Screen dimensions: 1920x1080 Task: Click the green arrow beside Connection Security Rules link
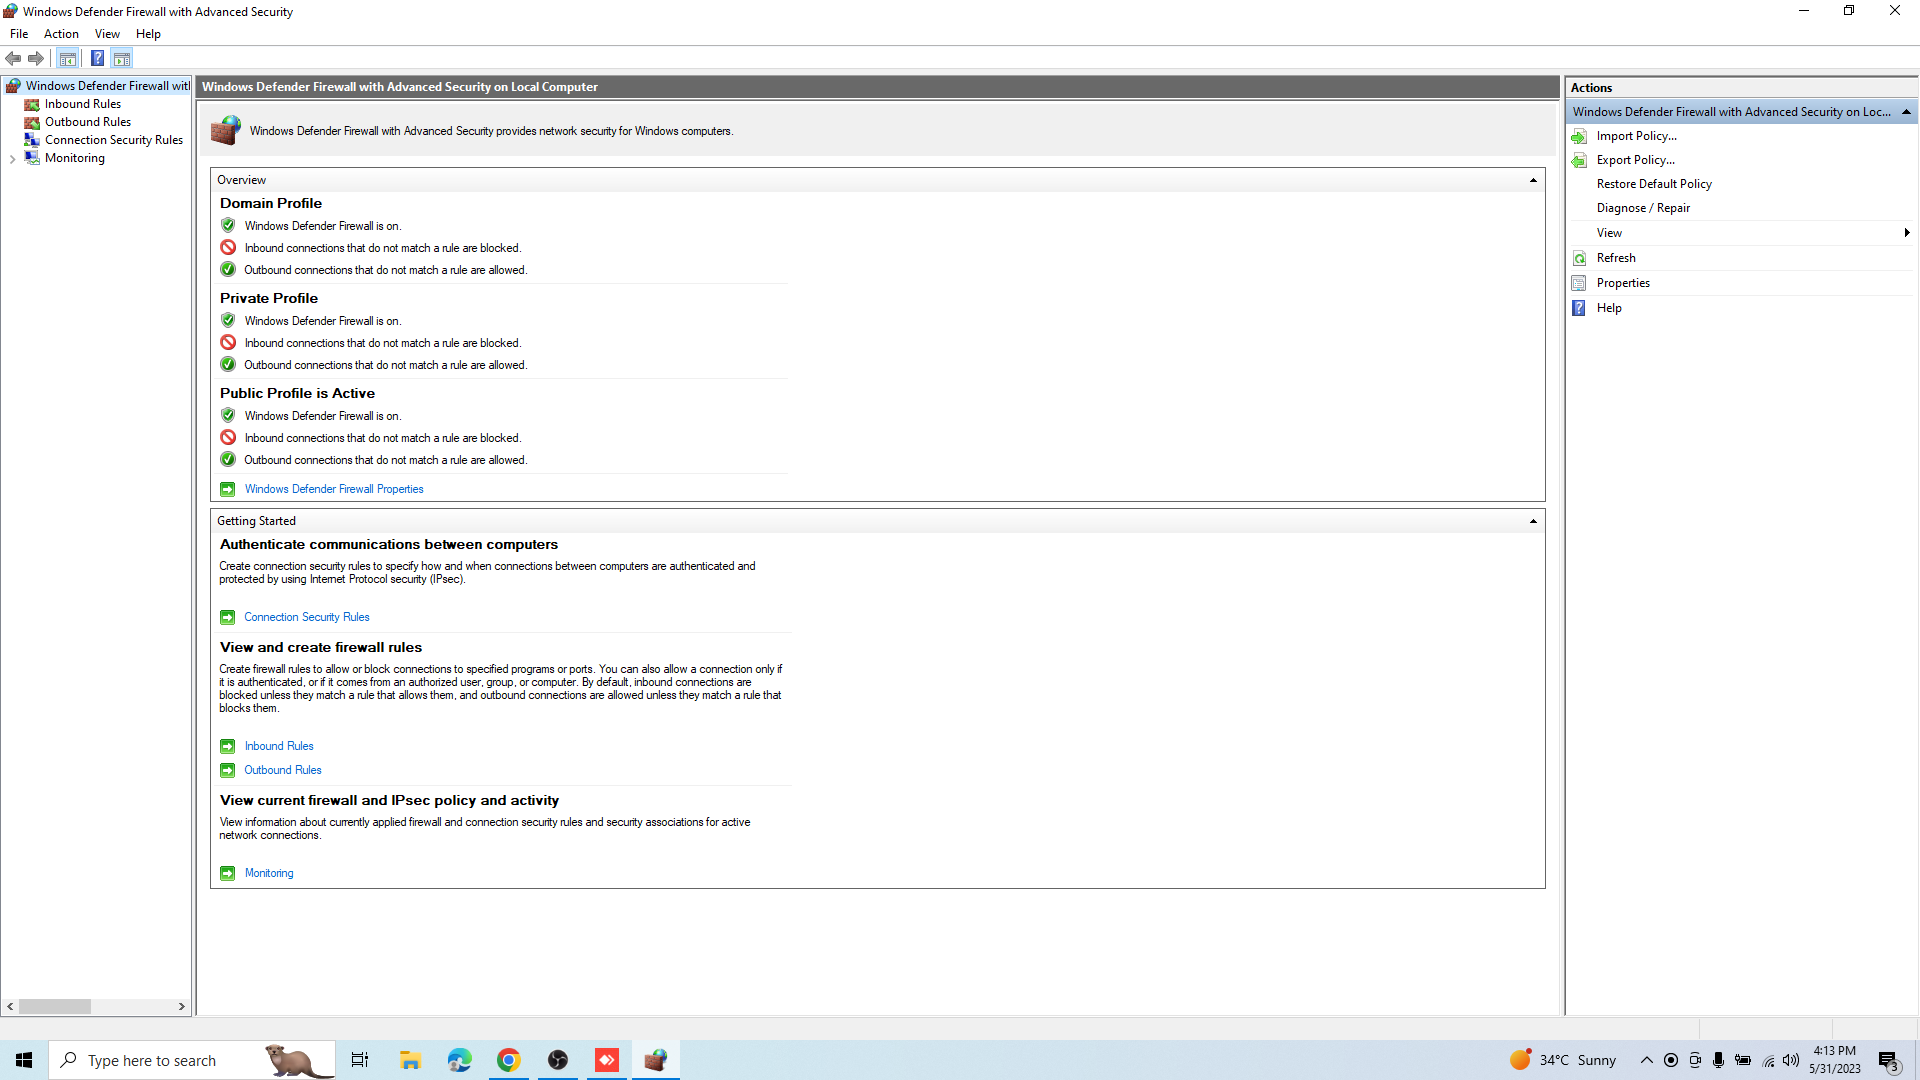227,617
